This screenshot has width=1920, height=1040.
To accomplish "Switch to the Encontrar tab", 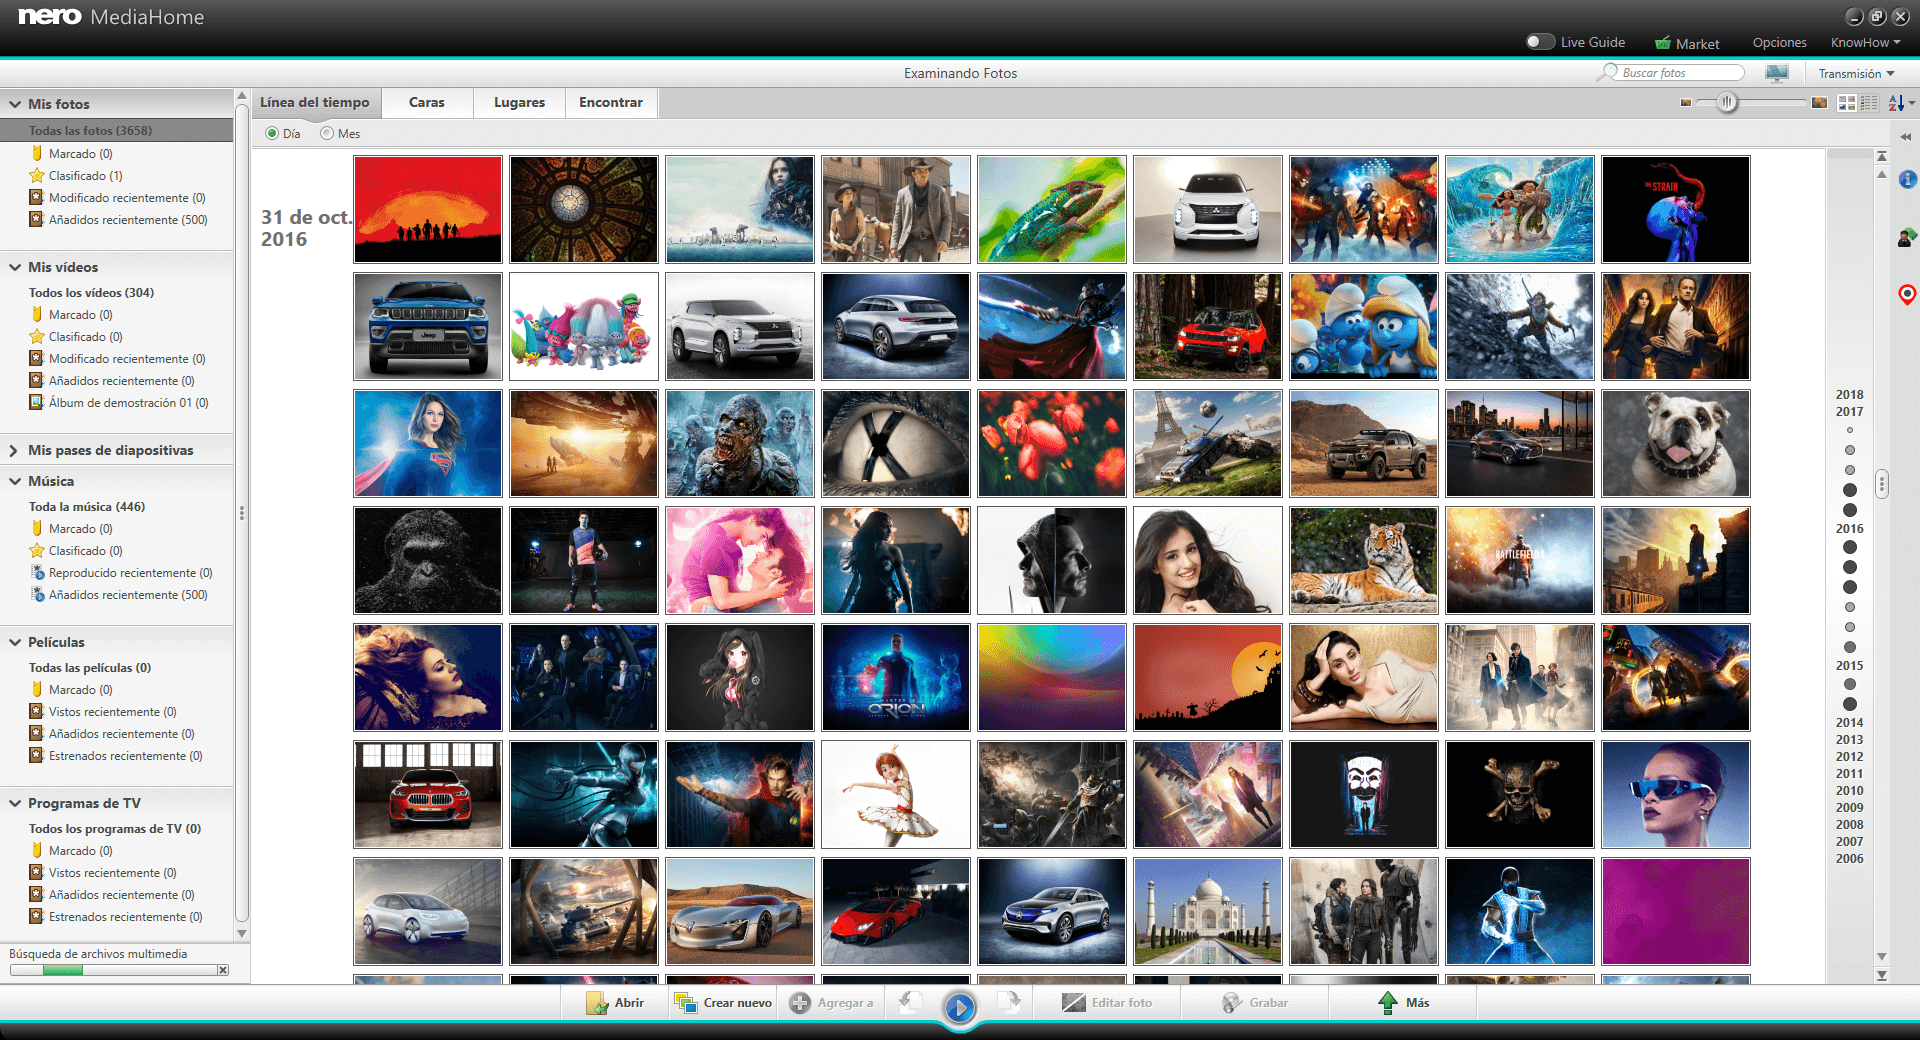I will 611,102.
